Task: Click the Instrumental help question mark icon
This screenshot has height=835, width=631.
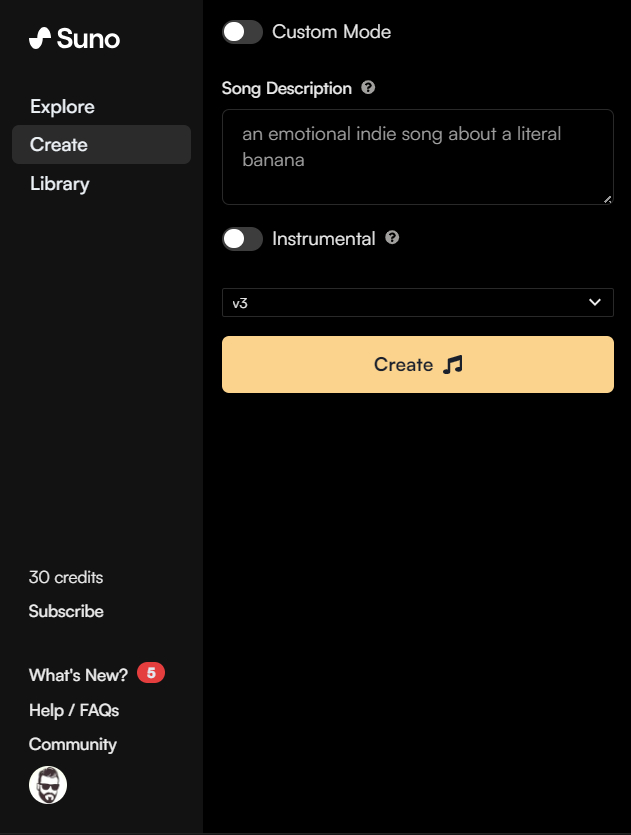Action: point(392,238)
